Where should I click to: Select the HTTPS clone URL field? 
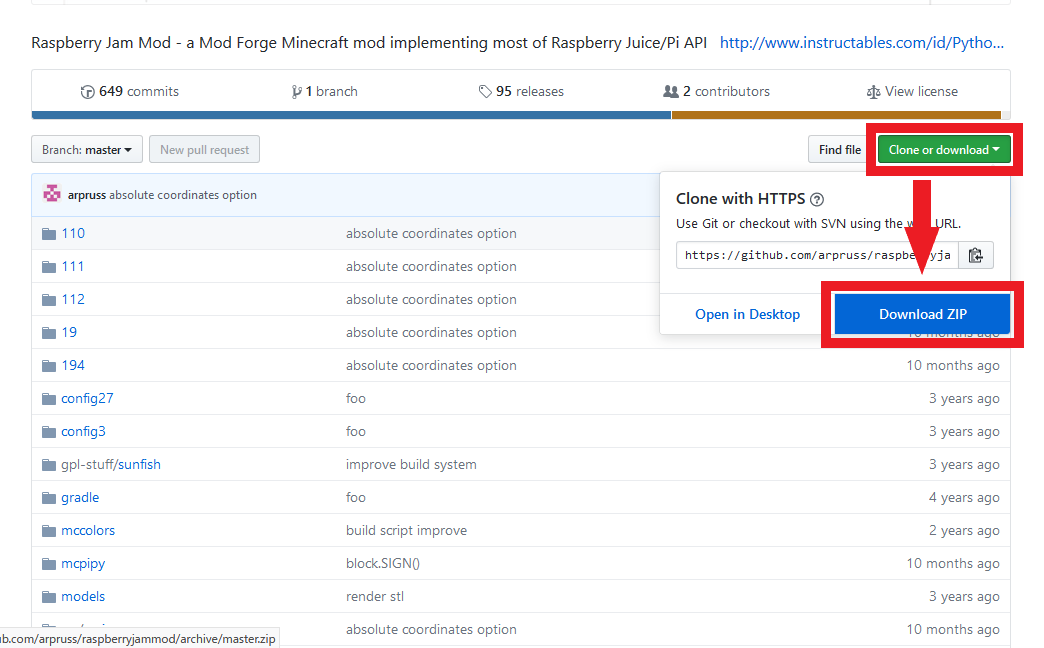coord(817,255)
